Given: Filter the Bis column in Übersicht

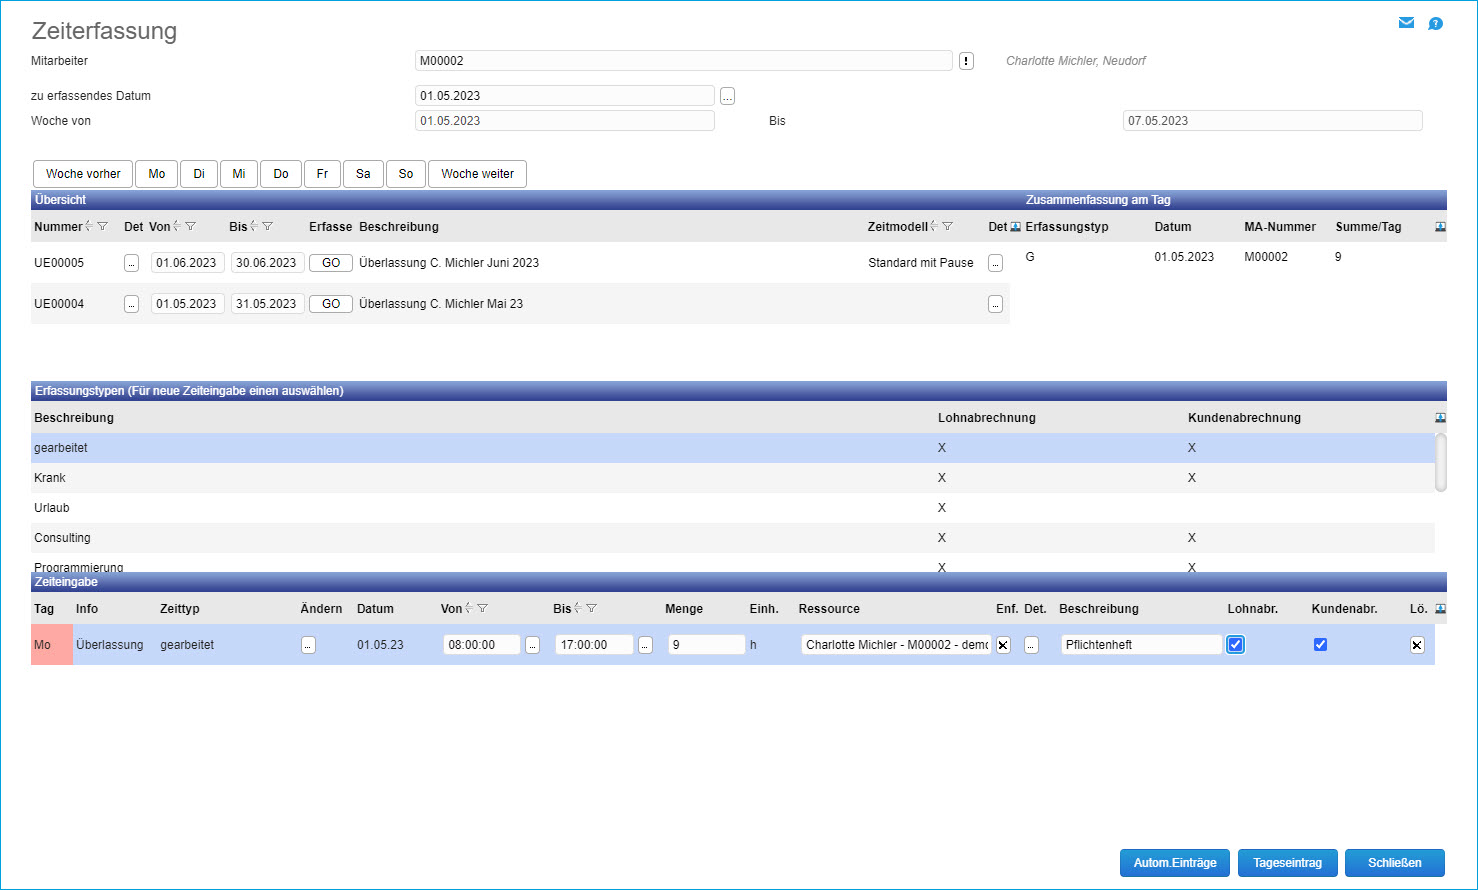Looking at the screenshot, I should [x=267, y=227].
